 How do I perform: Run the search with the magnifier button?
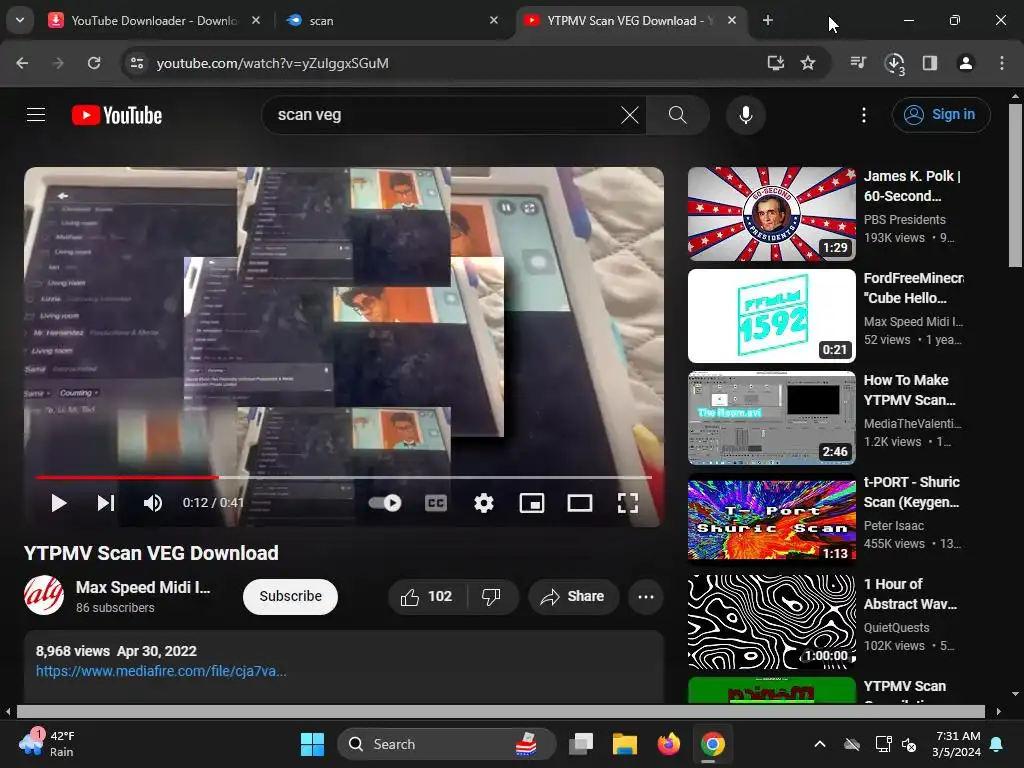677,115
